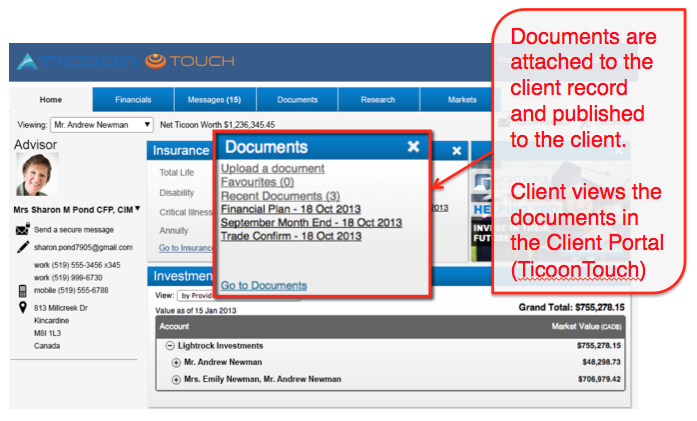Click the address location pin icon
The image size is (697, 421).
pyautogui.click(x=23, y=307)
